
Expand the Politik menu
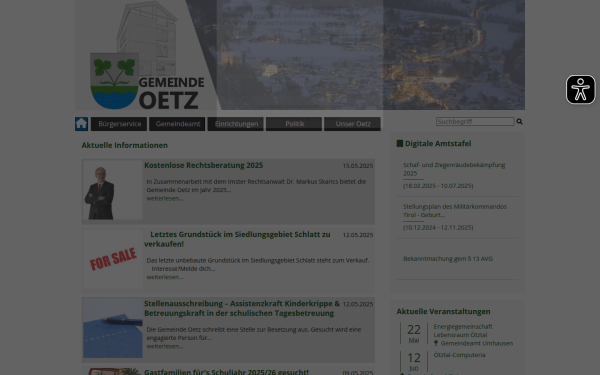click(x=294, y=124)
